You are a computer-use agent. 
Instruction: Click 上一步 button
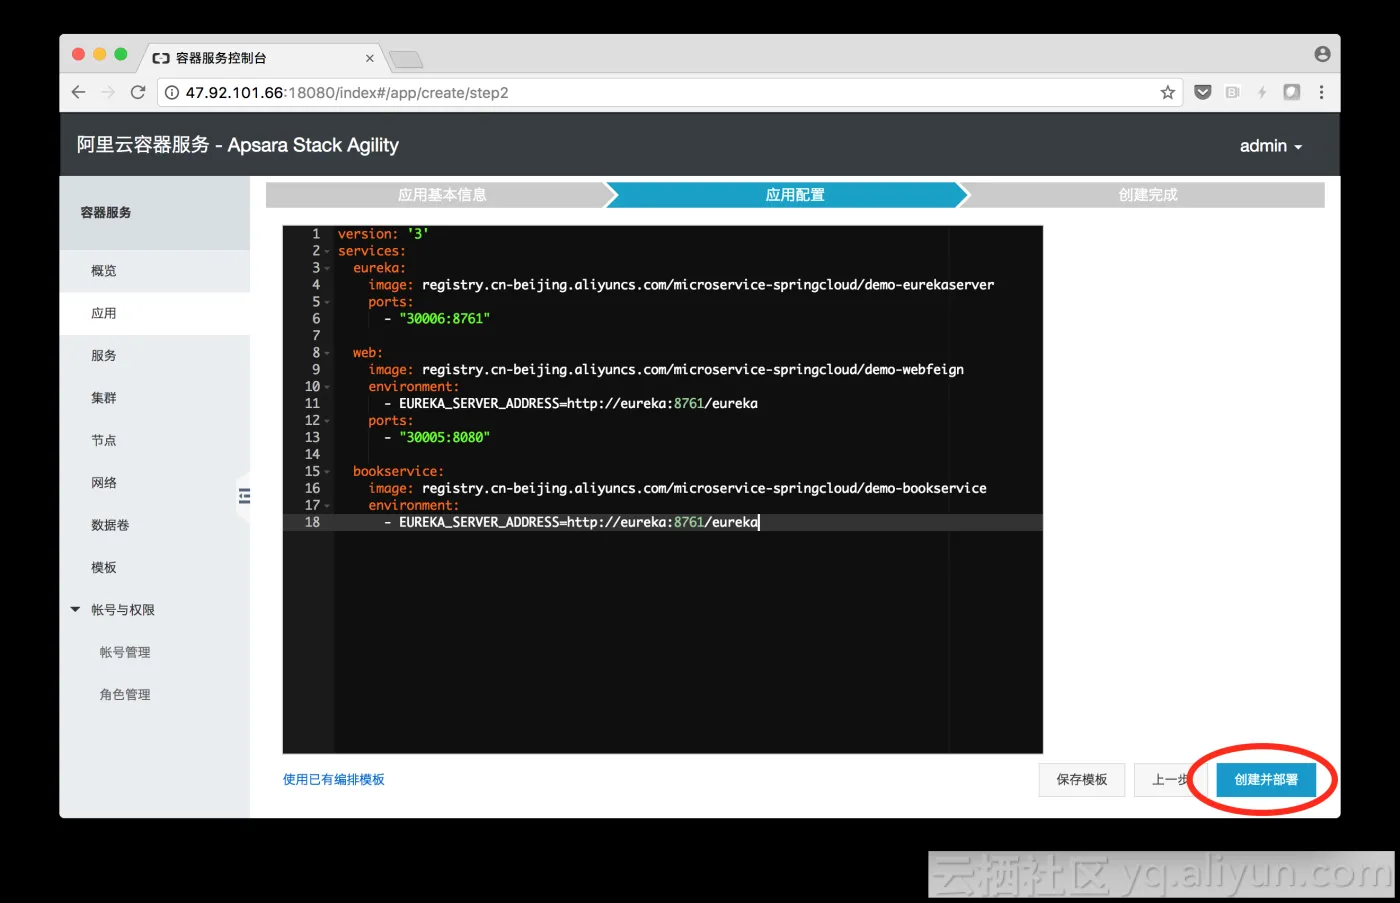[x=1170, y=779]
